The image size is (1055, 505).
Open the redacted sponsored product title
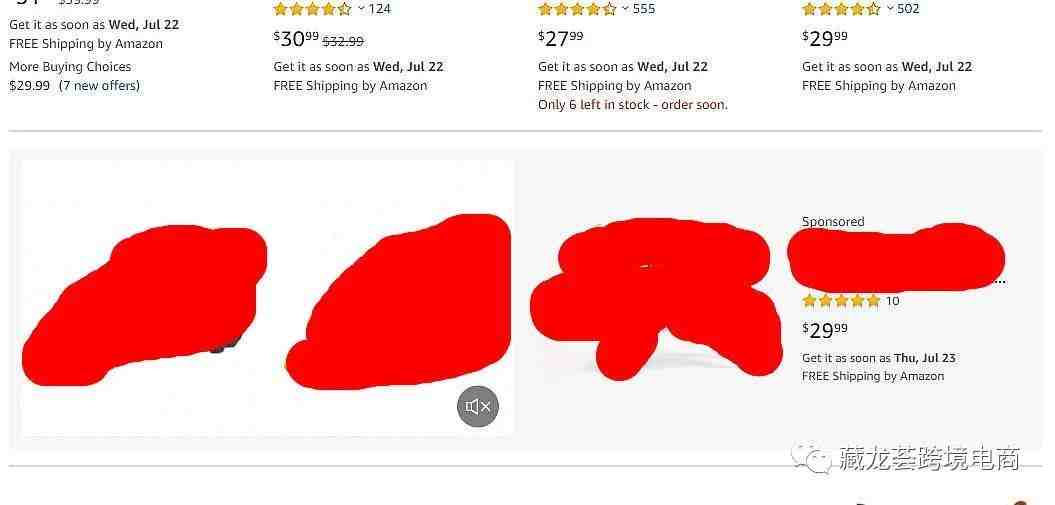tap(896, 258)
